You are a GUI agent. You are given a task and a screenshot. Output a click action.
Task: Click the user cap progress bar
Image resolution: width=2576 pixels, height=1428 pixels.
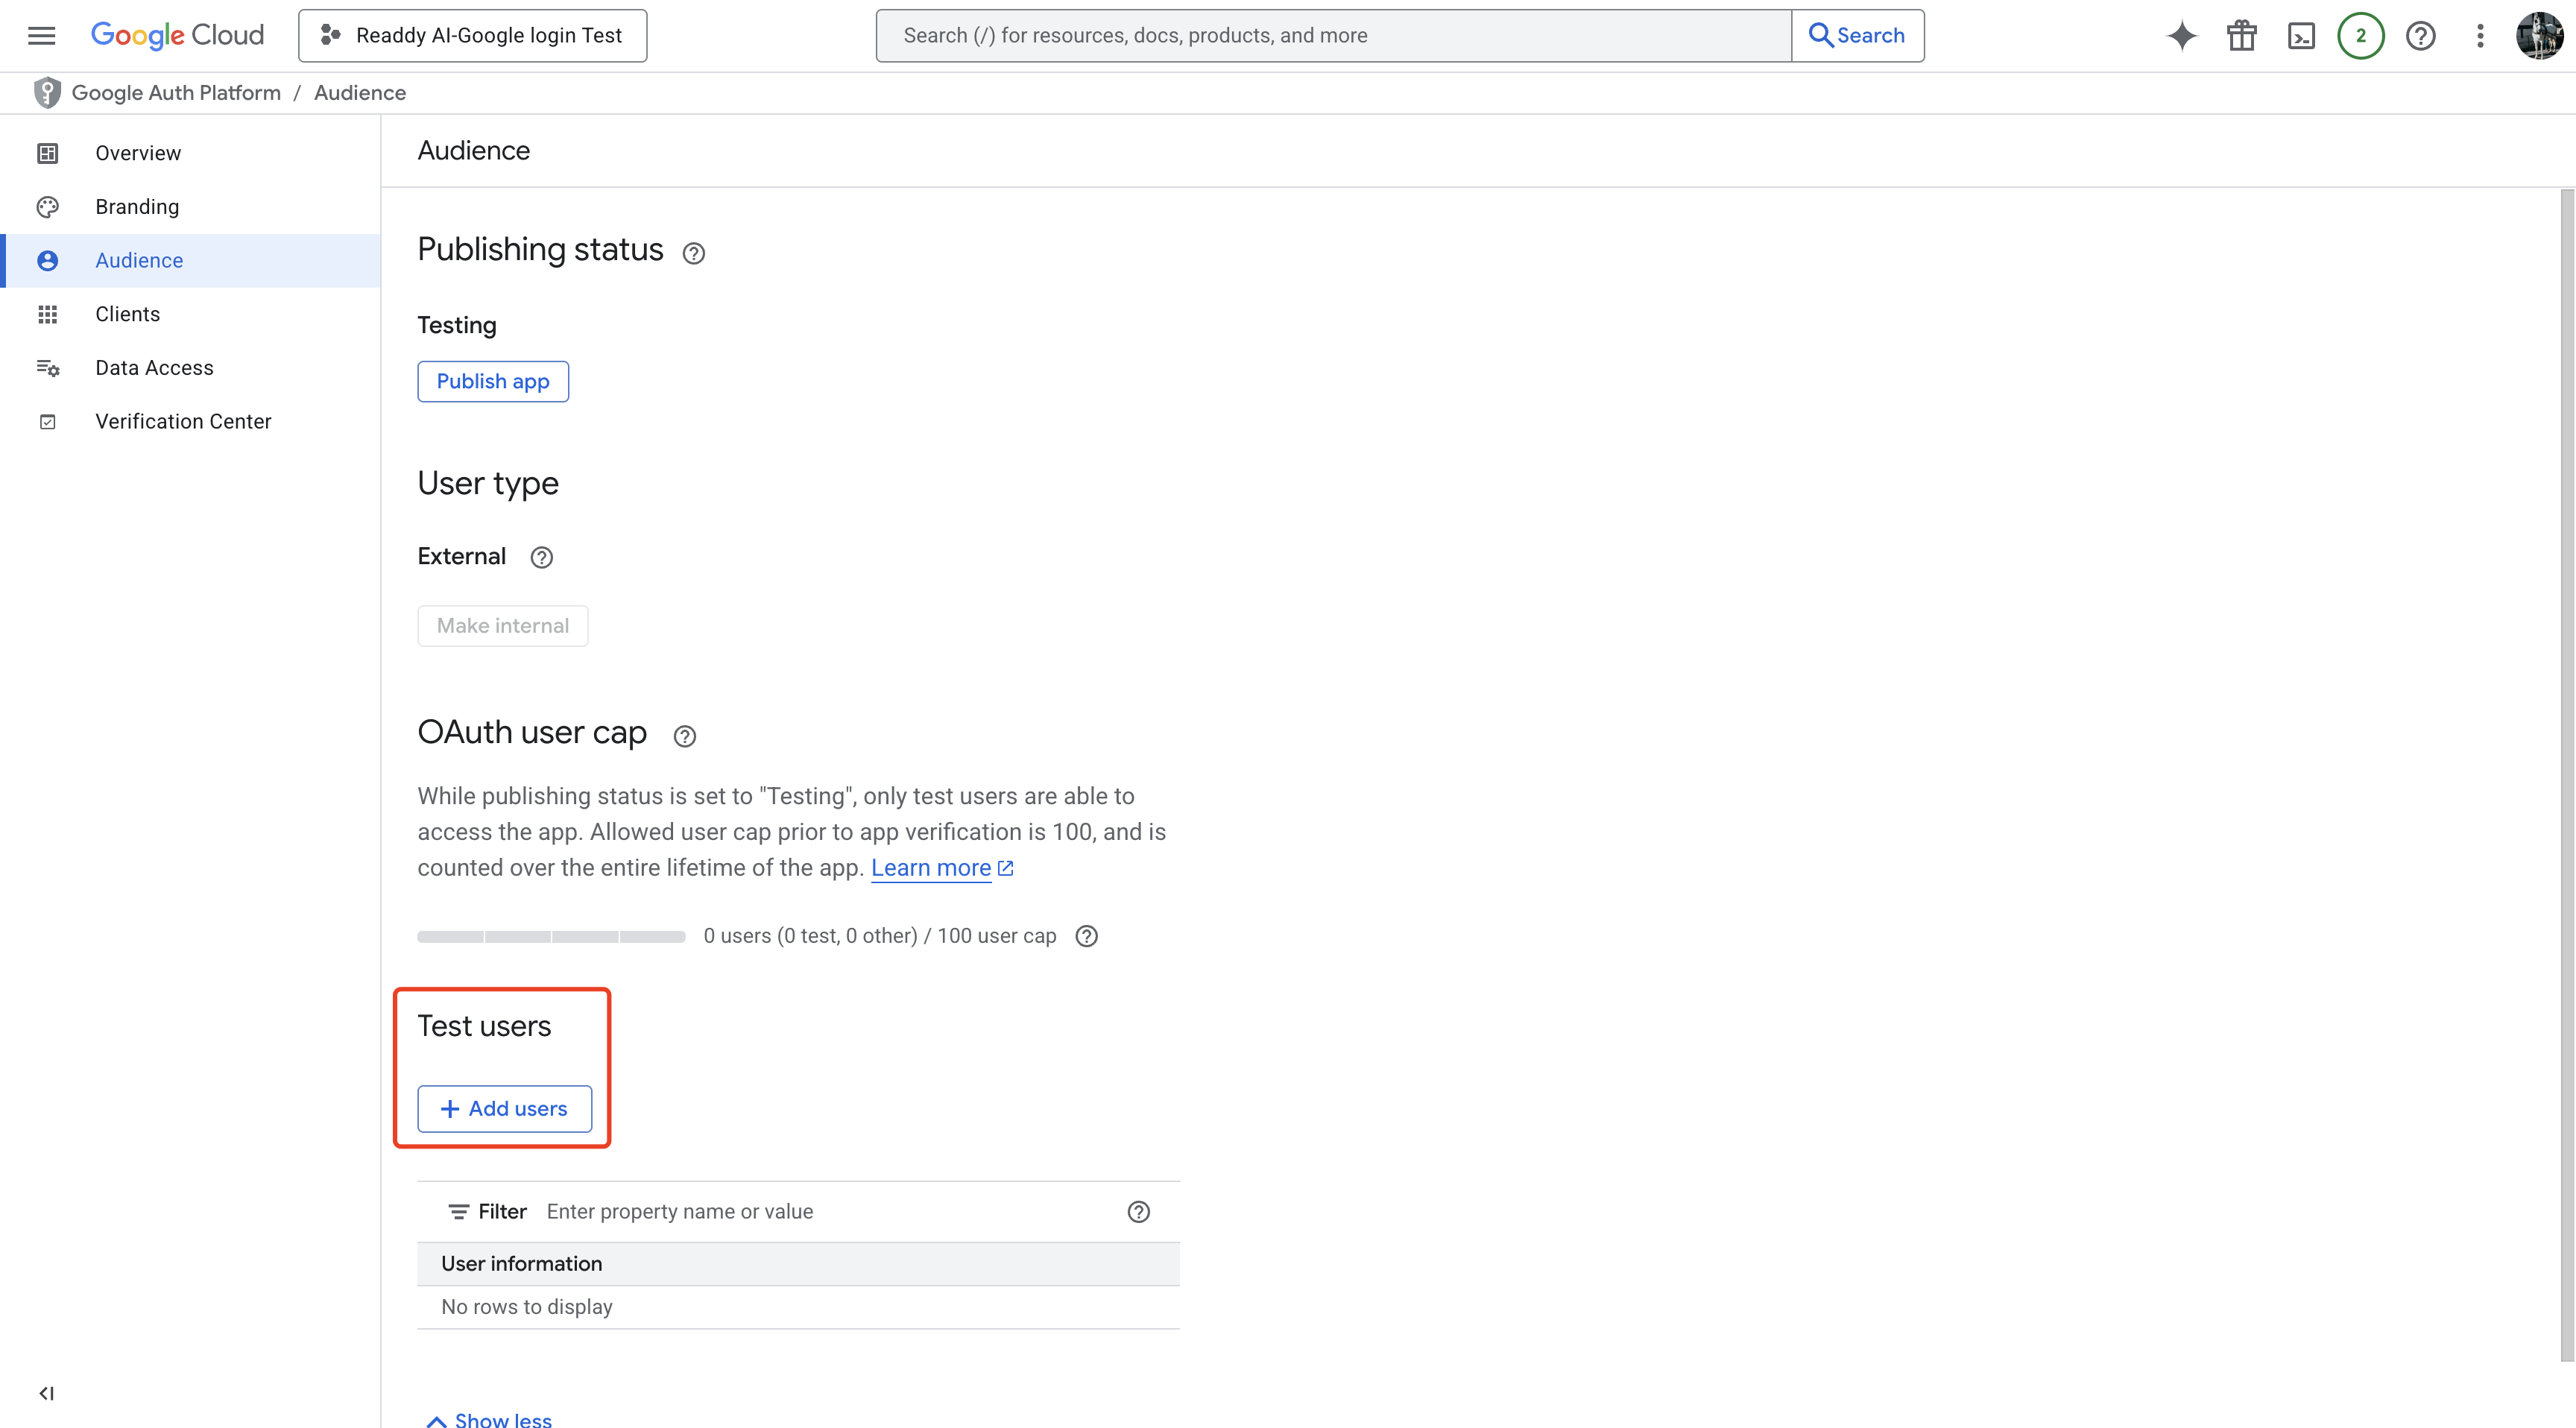pos(551,936)
